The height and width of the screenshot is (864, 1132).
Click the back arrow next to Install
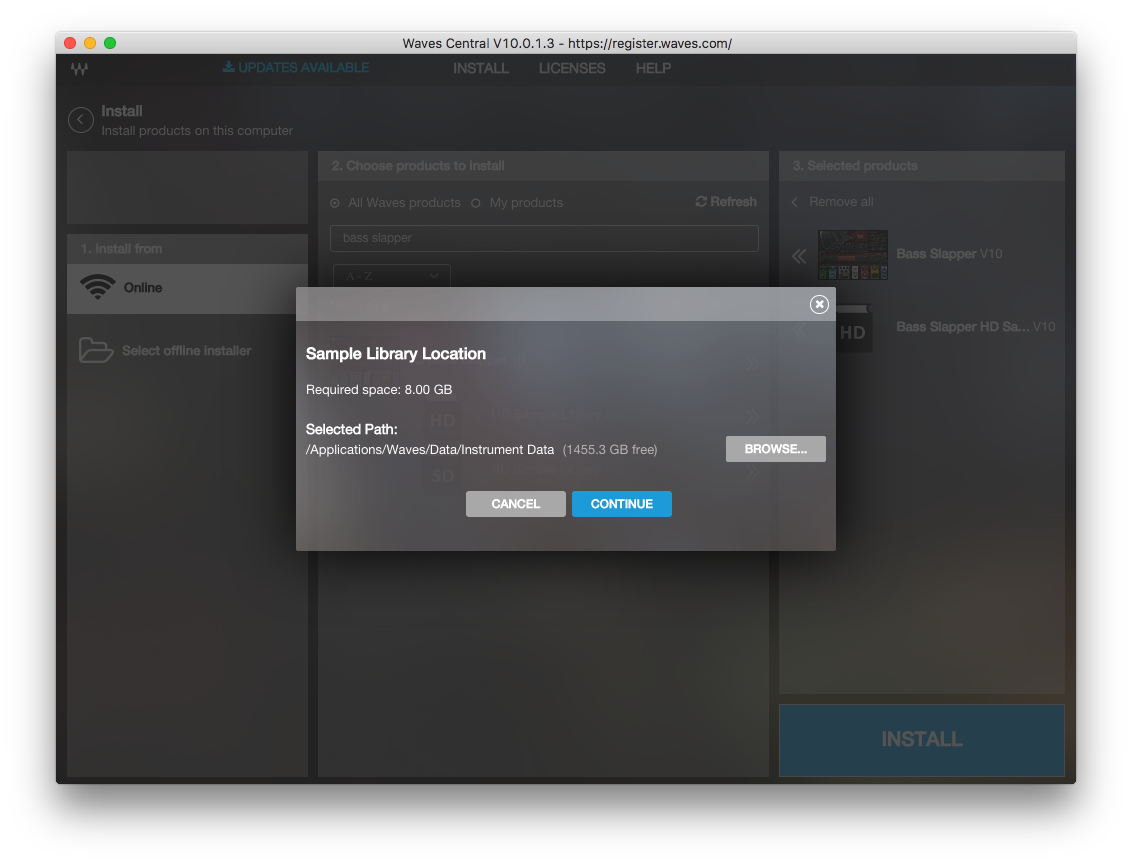pyautogui.click(x=81, y=120)
